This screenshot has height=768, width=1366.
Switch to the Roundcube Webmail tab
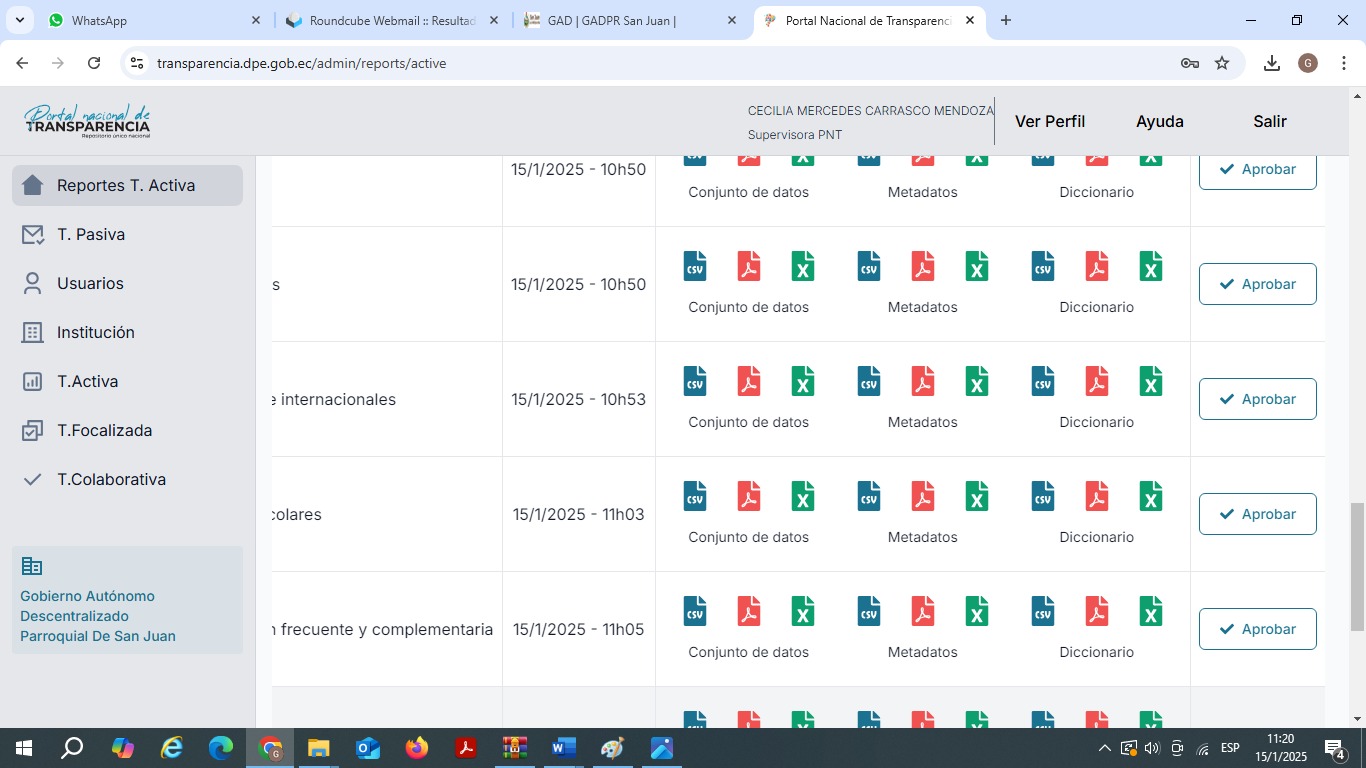point(392,20)
